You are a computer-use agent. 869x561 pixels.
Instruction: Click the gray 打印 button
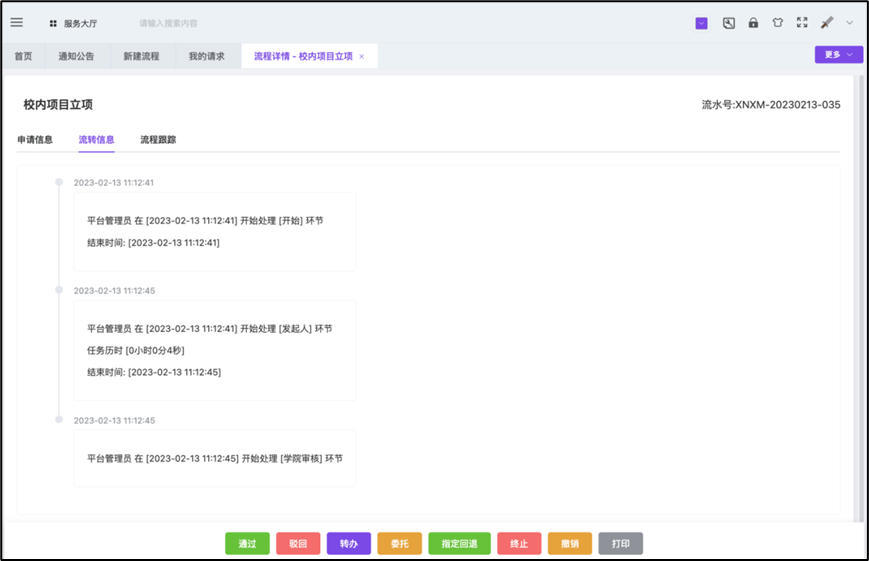click(620, 544)
